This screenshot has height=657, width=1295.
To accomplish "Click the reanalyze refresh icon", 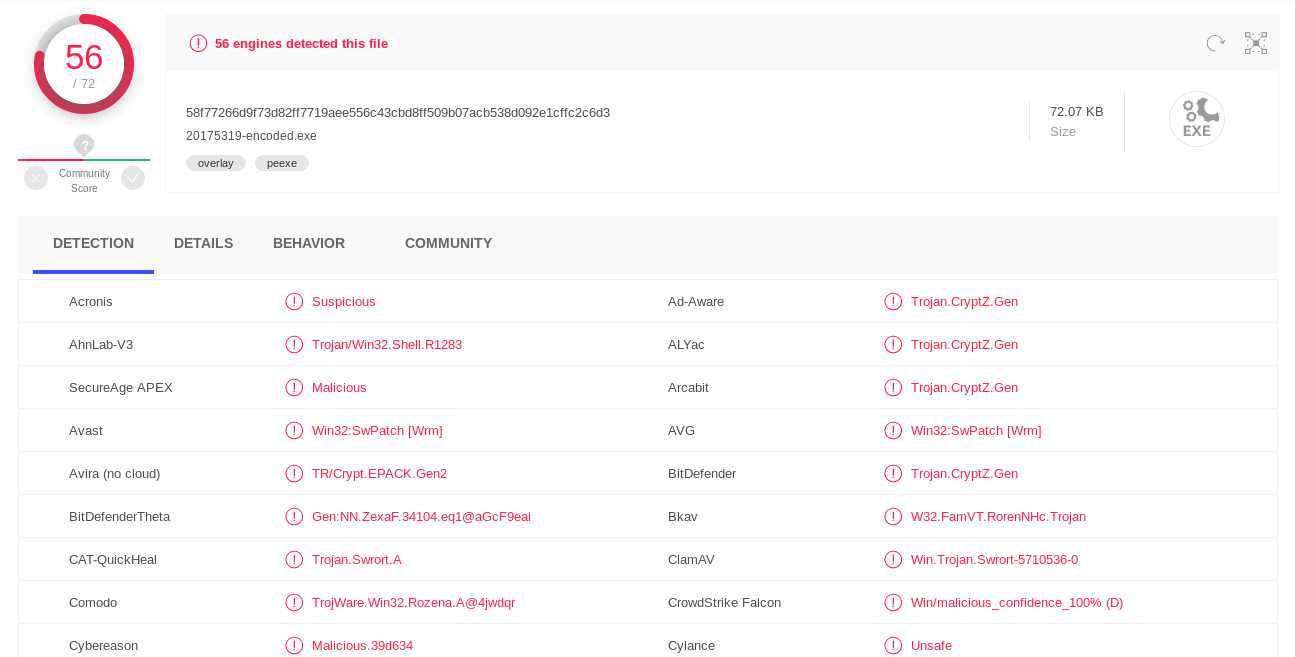I will pyautogui.click(x=1215, y=43).
